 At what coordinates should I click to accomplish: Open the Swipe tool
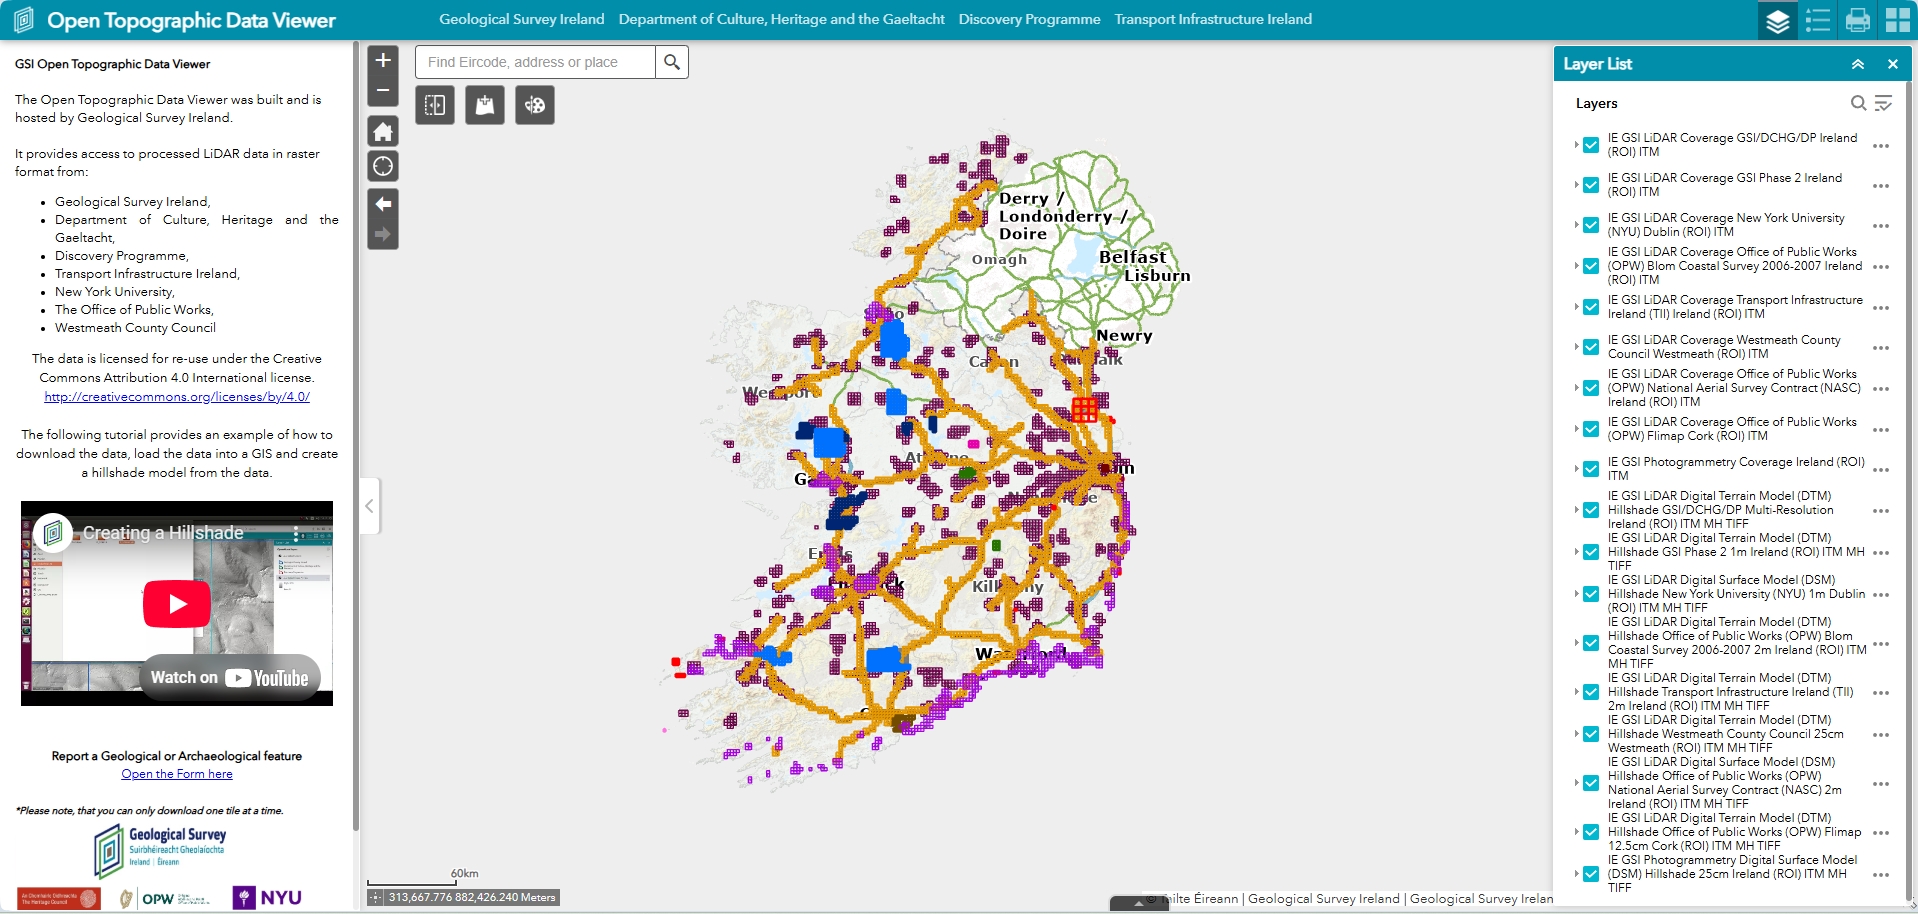tap(435, 105)
